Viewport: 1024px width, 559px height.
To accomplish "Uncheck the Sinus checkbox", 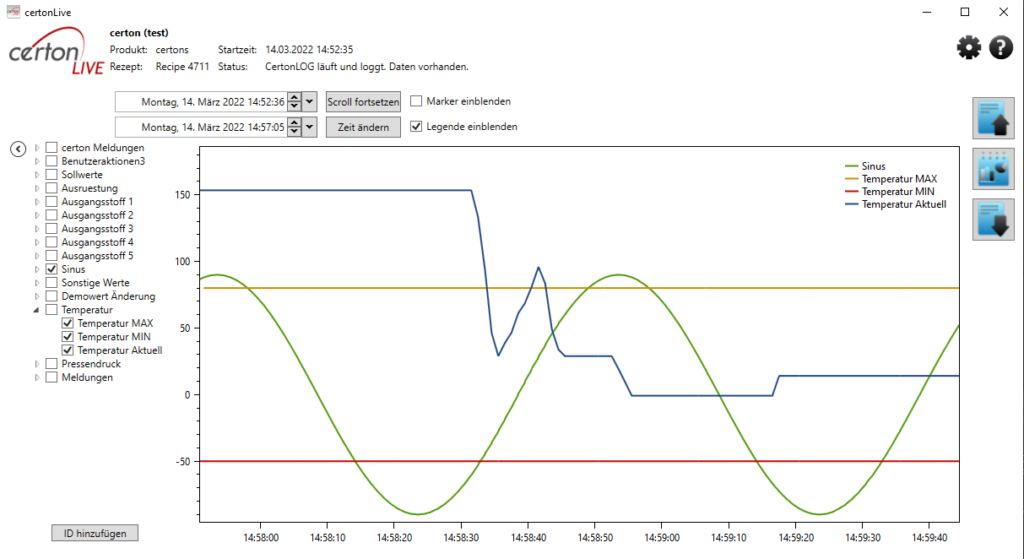I will [x=52, y=269].
